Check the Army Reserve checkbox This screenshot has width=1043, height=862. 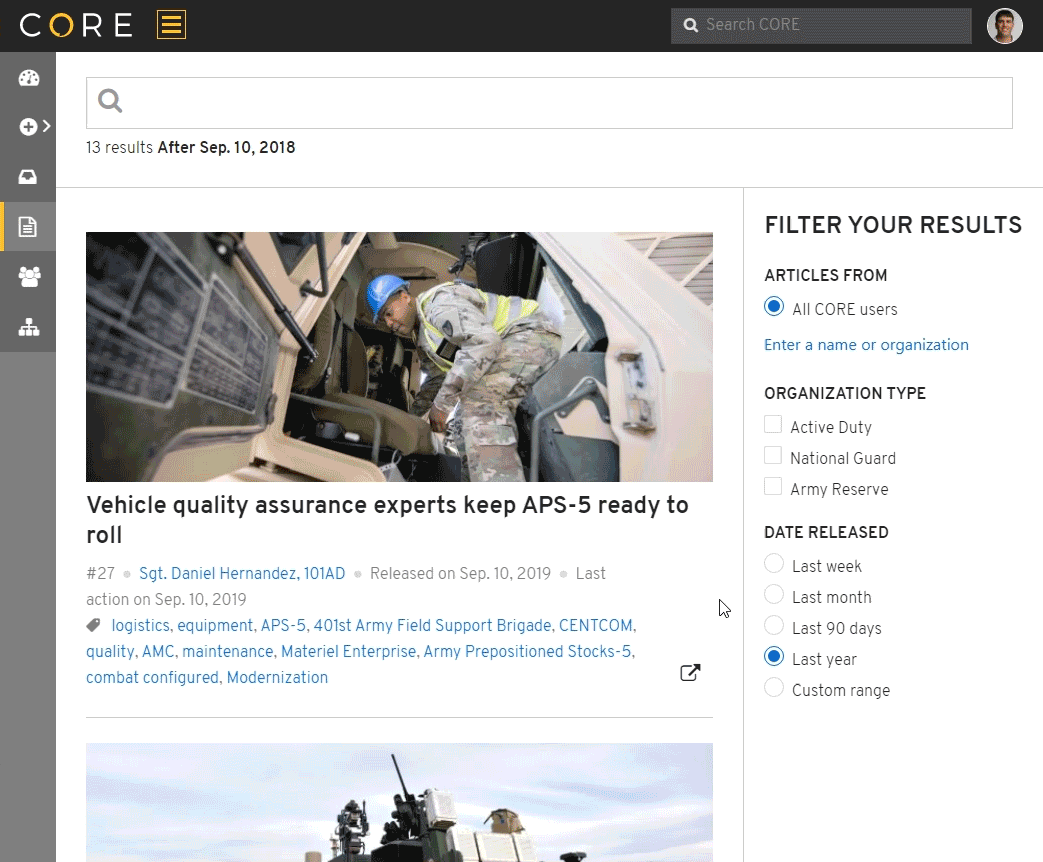[773, 486]
